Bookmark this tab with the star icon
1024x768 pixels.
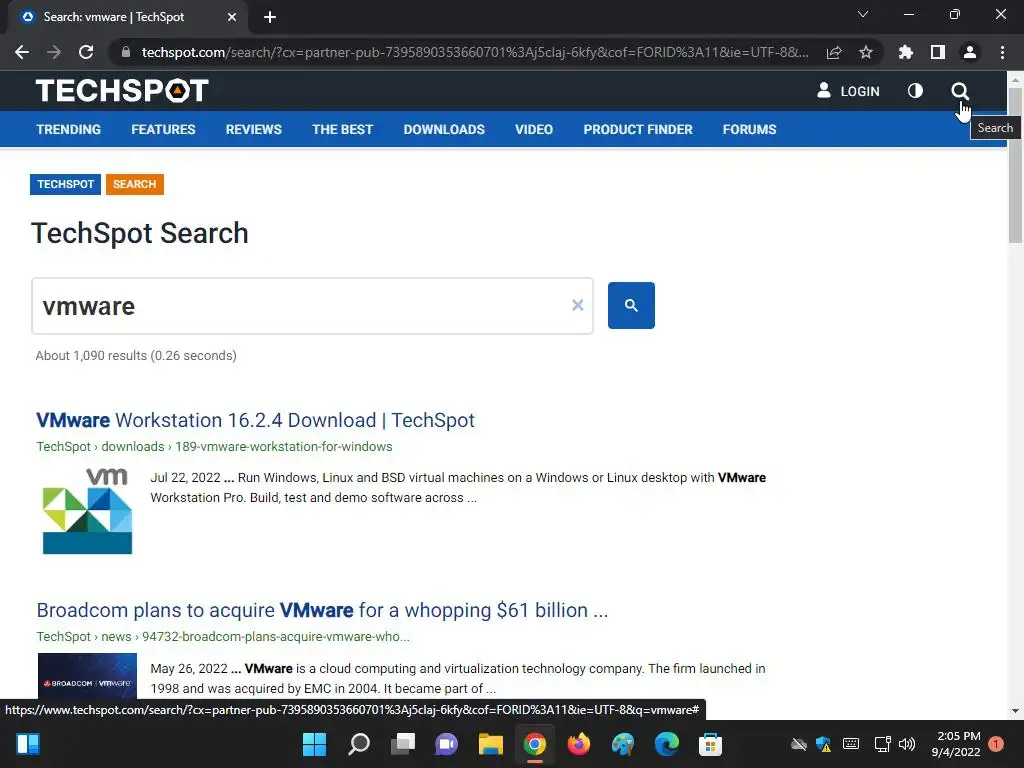866,52
